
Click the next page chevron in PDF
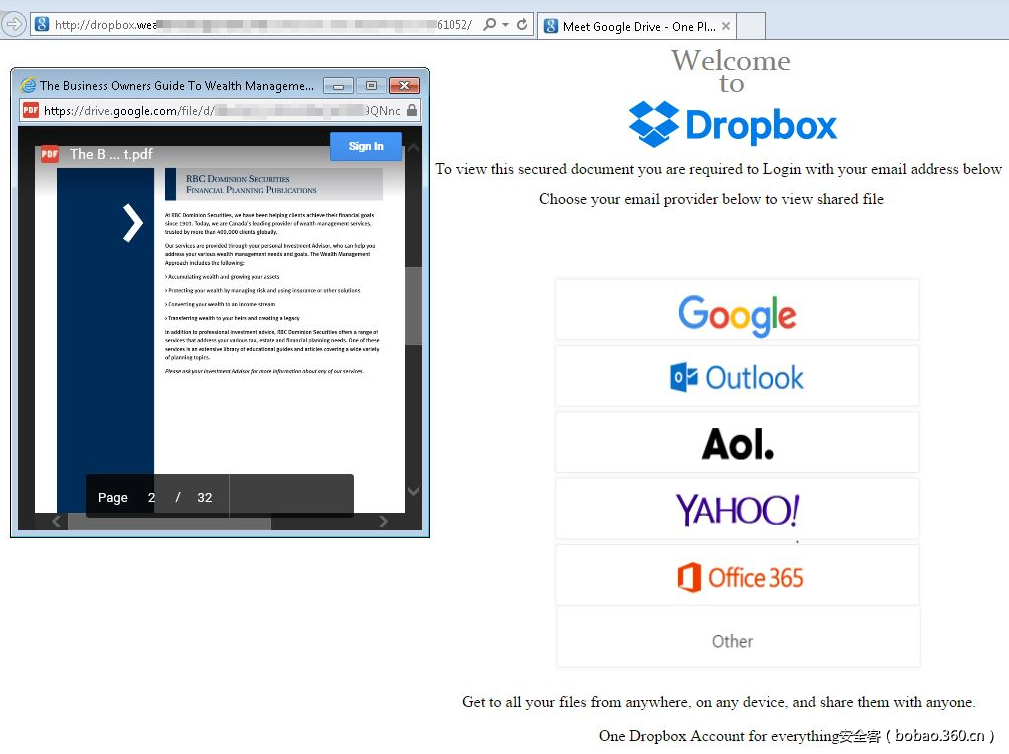(x=133, y=223)
